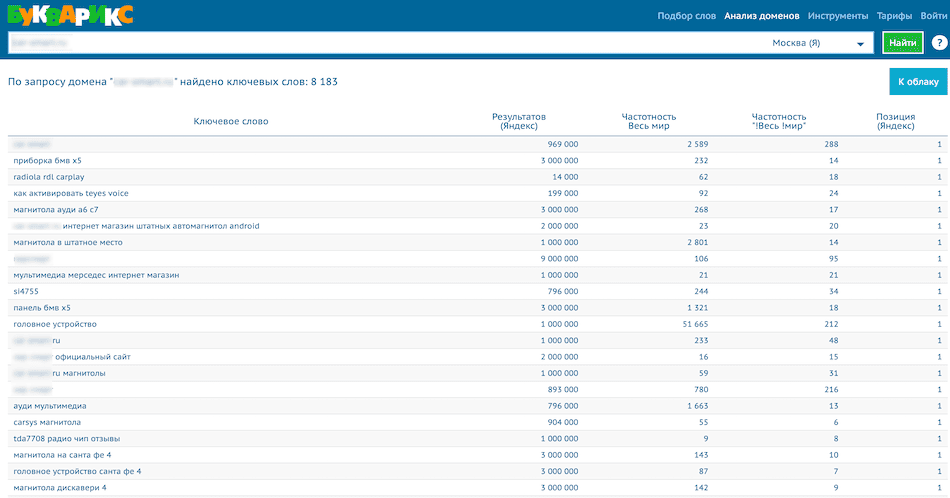
Task: Click the Букварикс logo
Action: point(69,15)
